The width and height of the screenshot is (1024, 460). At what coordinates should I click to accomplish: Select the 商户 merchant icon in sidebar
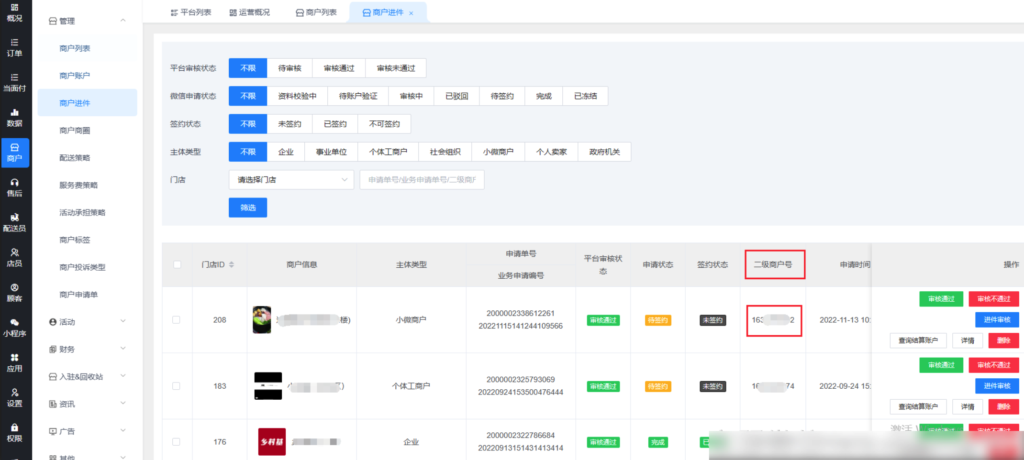[x=14, y=152]
